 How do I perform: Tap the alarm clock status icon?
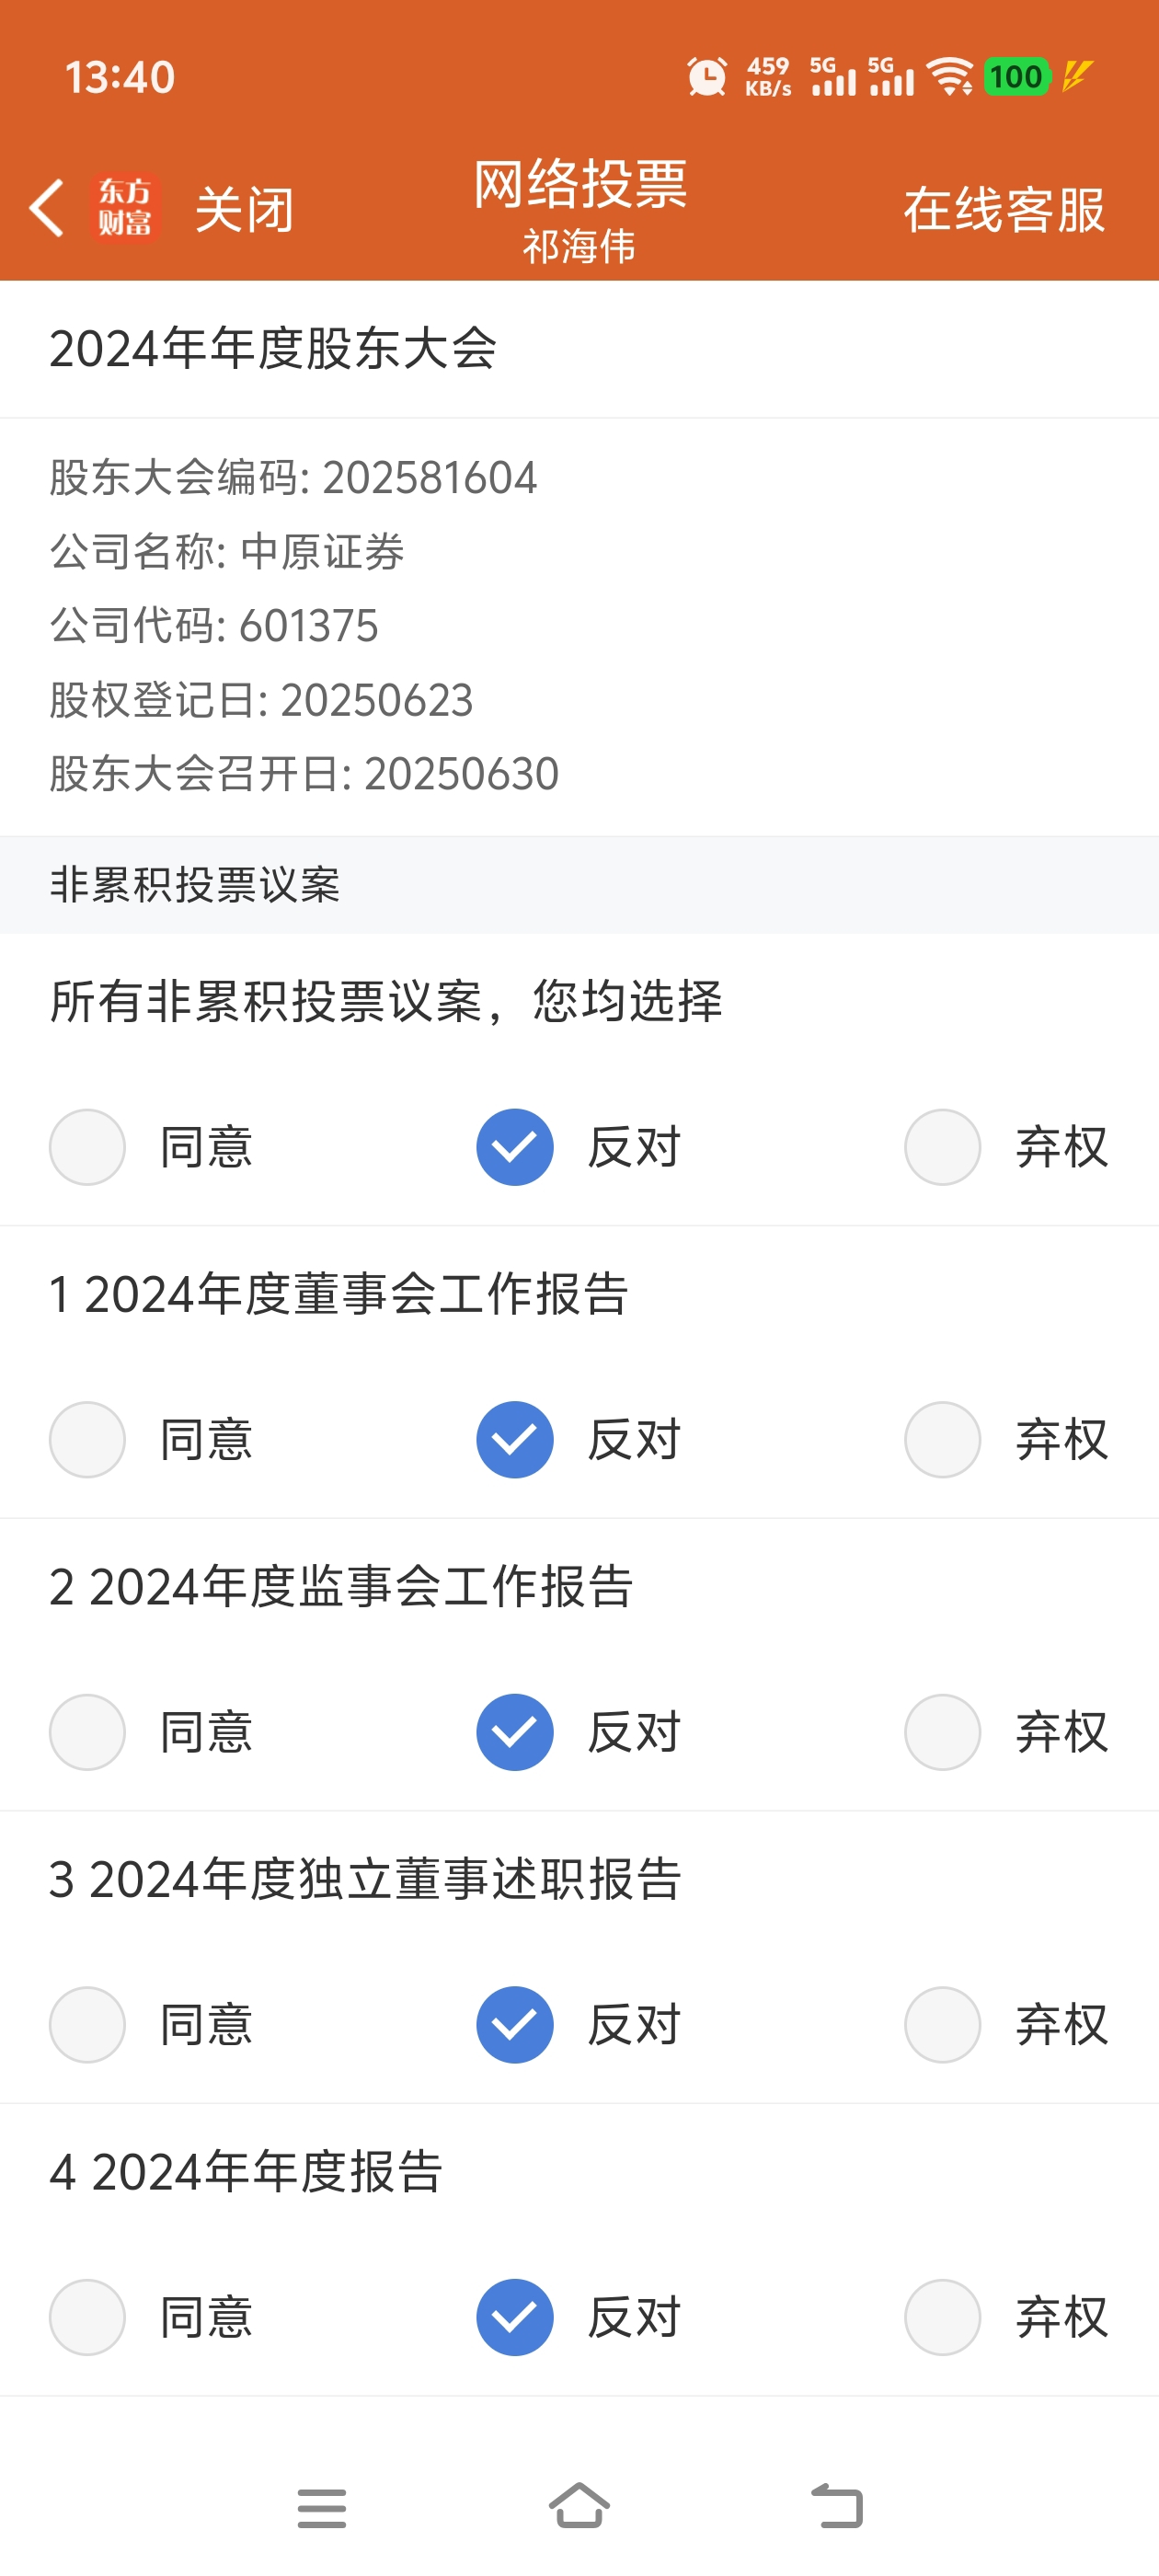(x=707, y=77)
